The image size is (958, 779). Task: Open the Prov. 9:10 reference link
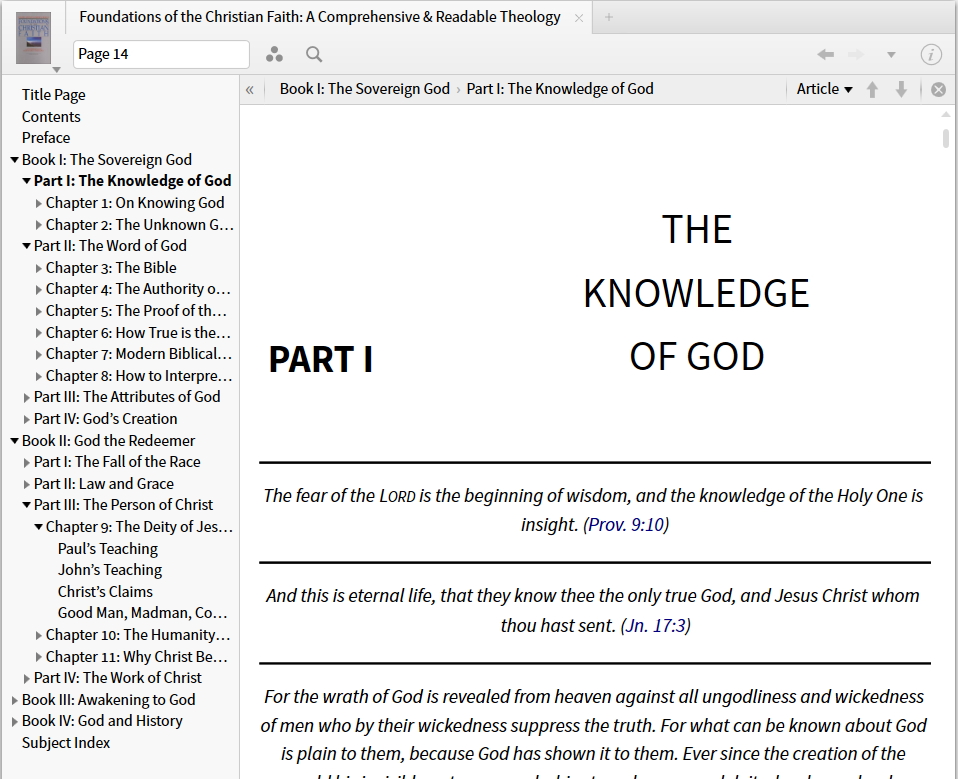click(626, 525)
